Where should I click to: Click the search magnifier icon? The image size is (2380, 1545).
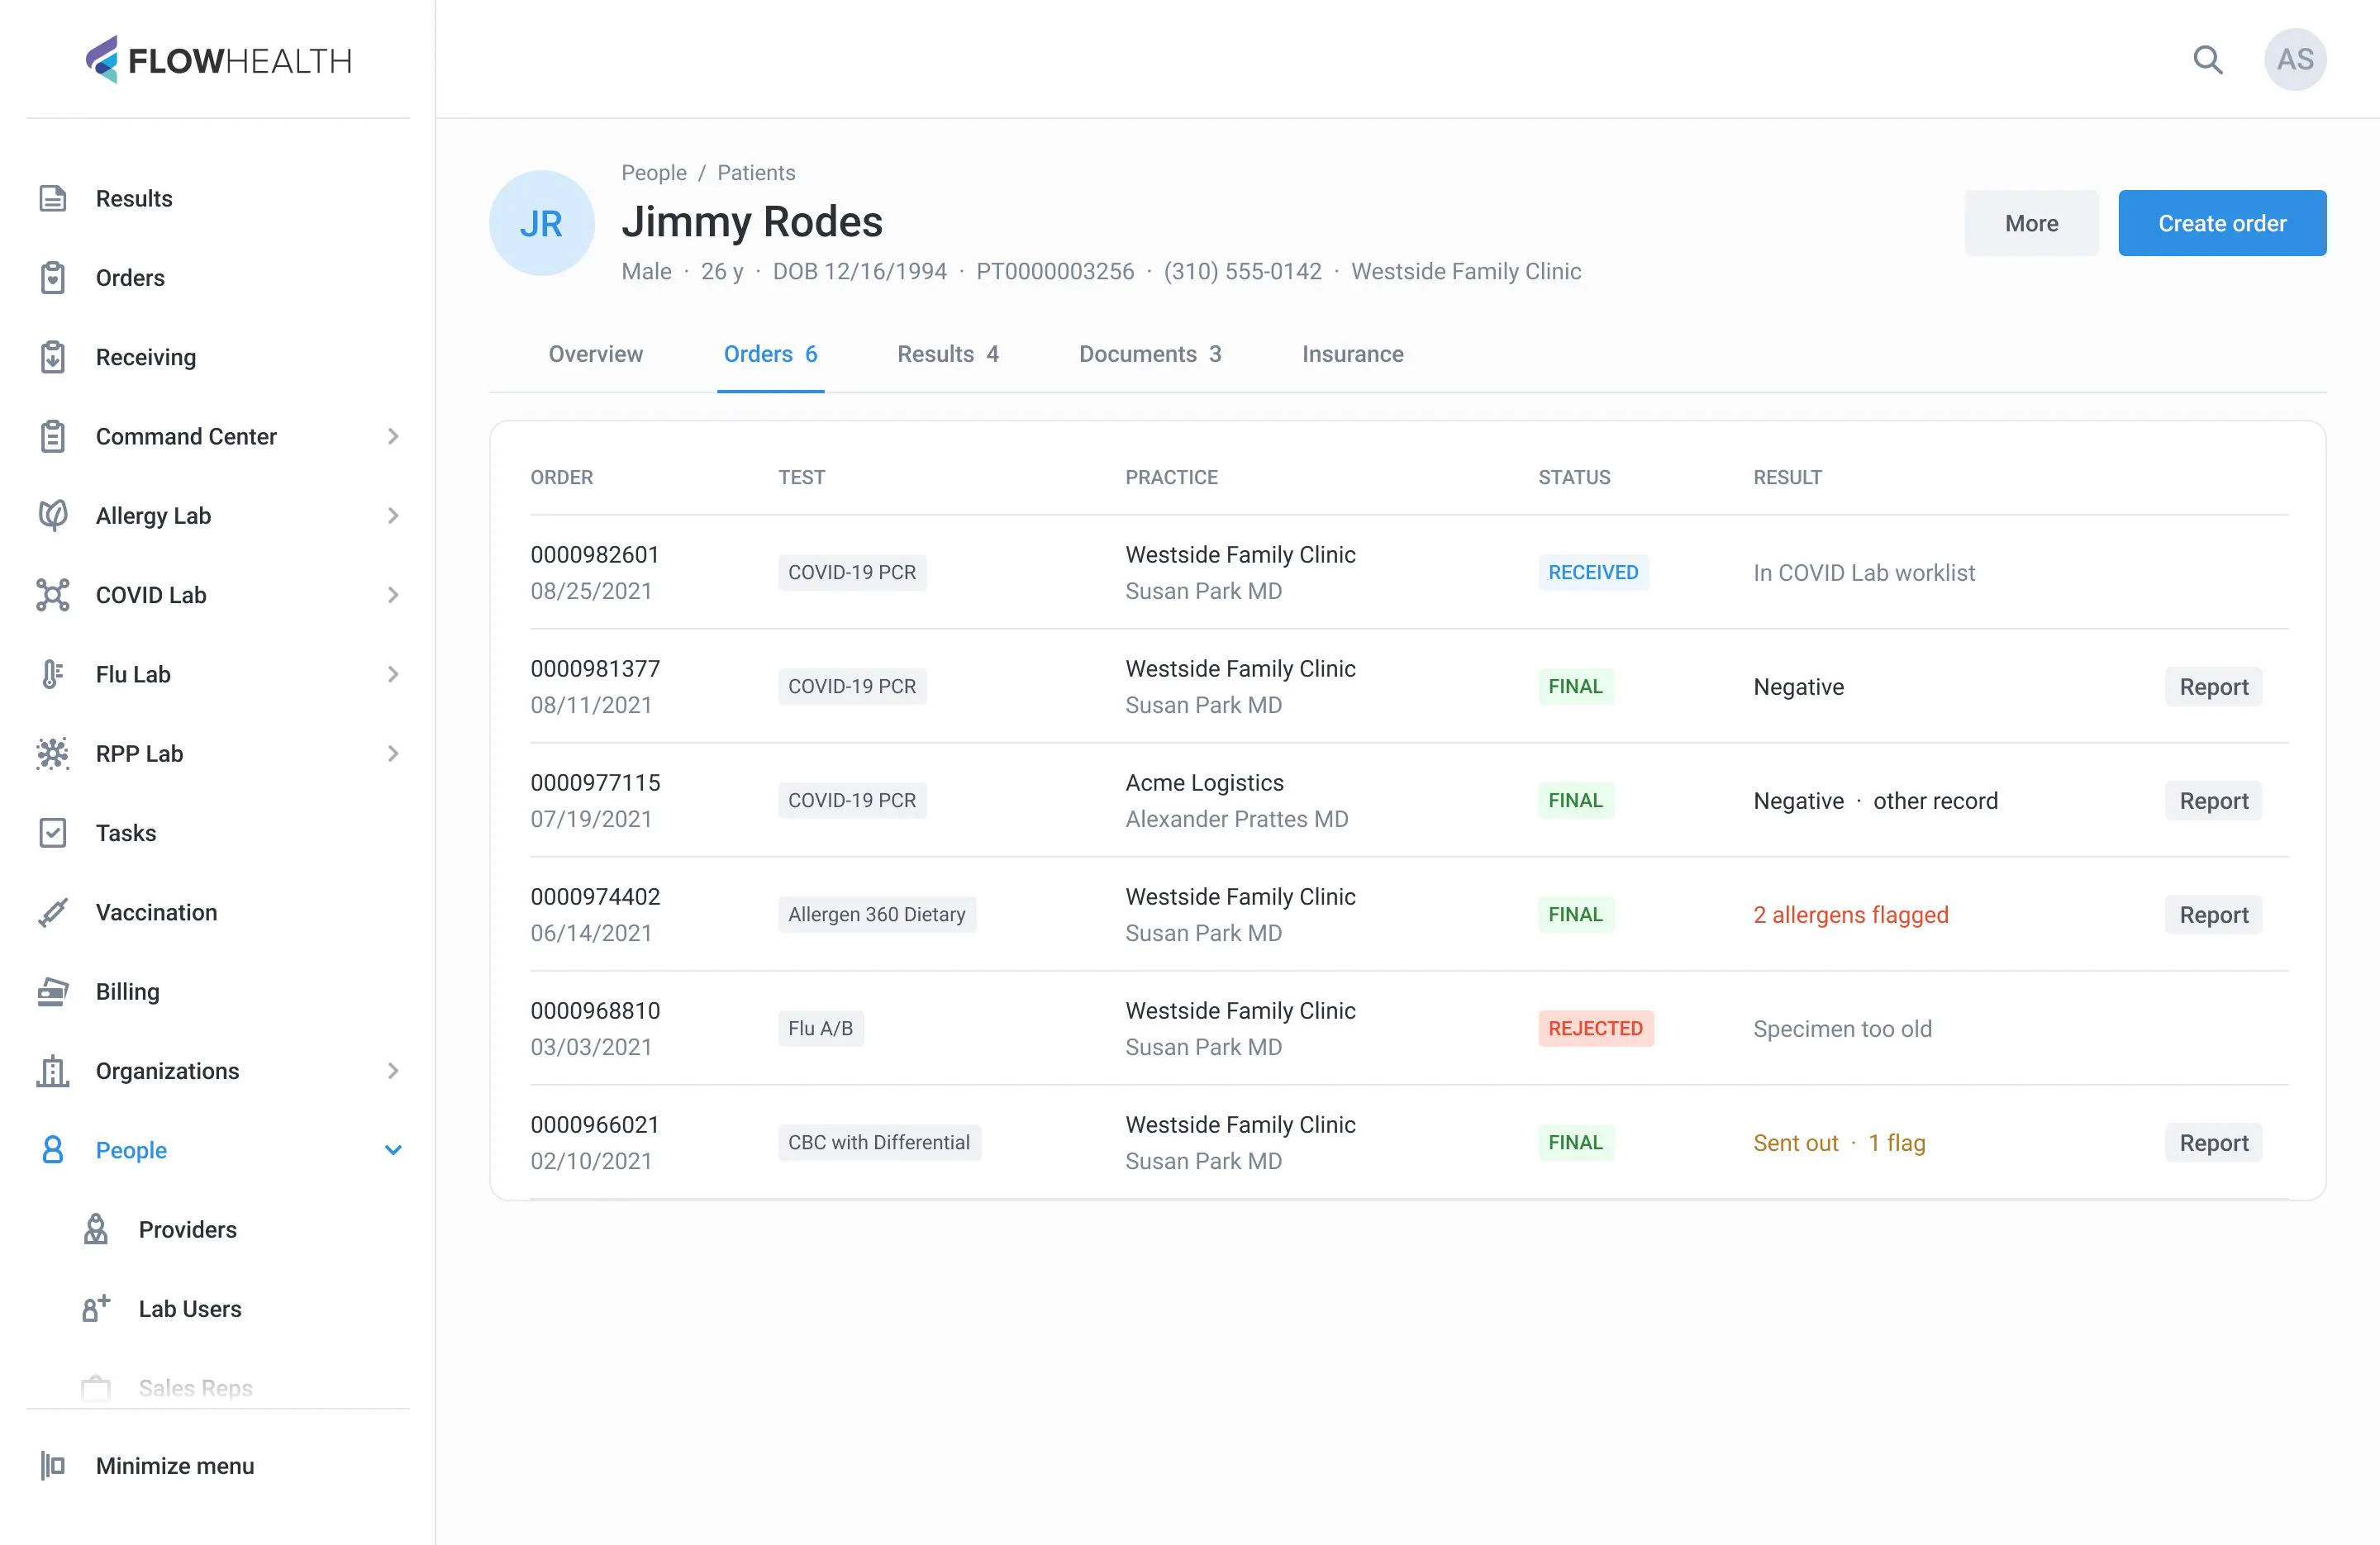click(x=2208, y=60)
